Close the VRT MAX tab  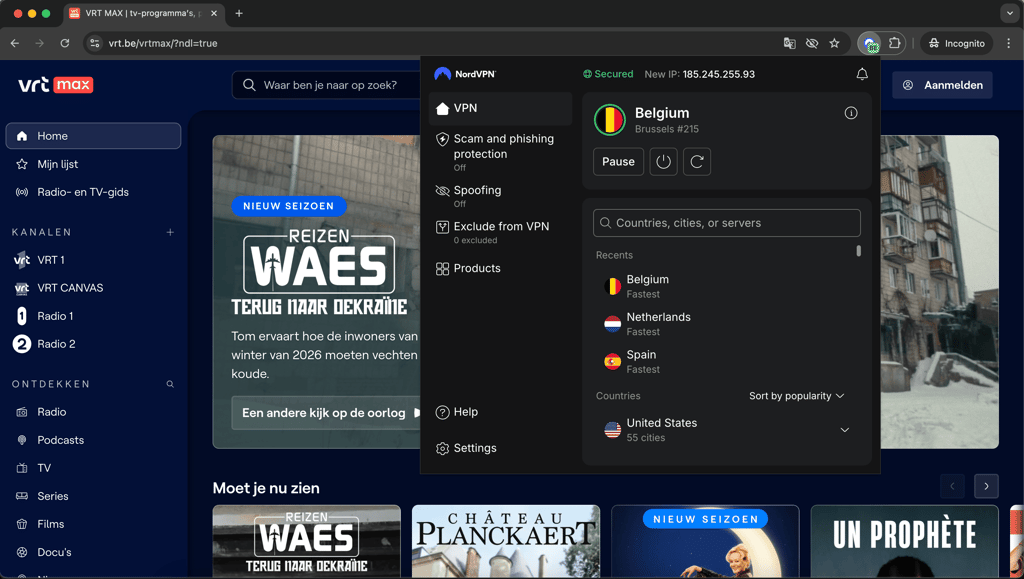tap(214, 13)
